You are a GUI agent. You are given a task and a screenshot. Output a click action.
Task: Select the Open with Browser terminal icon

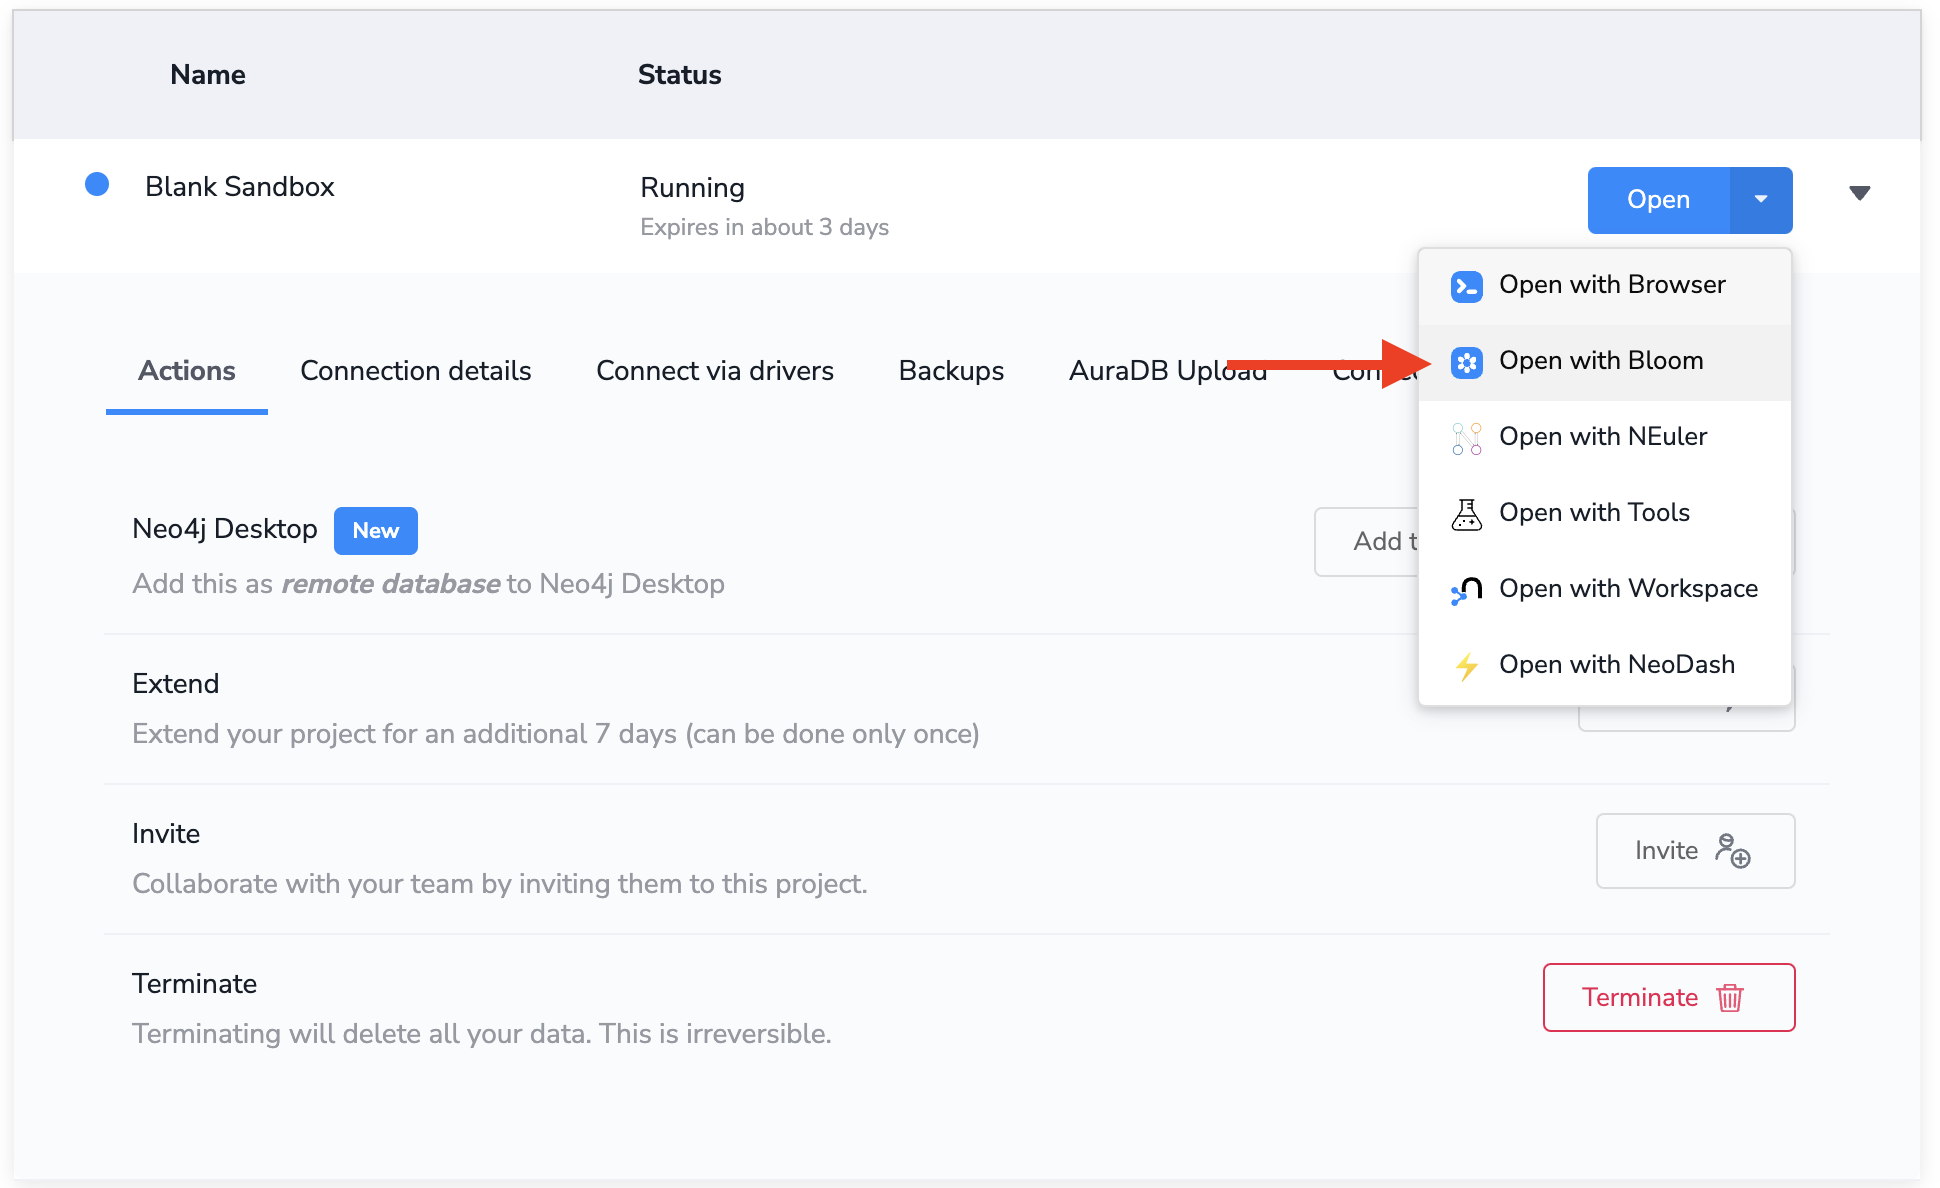[x=1465, y=286]
